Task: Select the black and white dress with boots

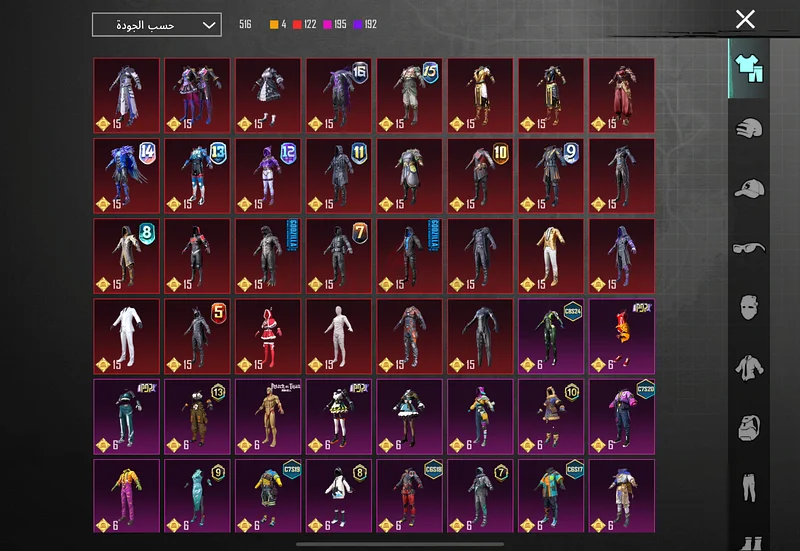Action: click(x=268, y=95)
